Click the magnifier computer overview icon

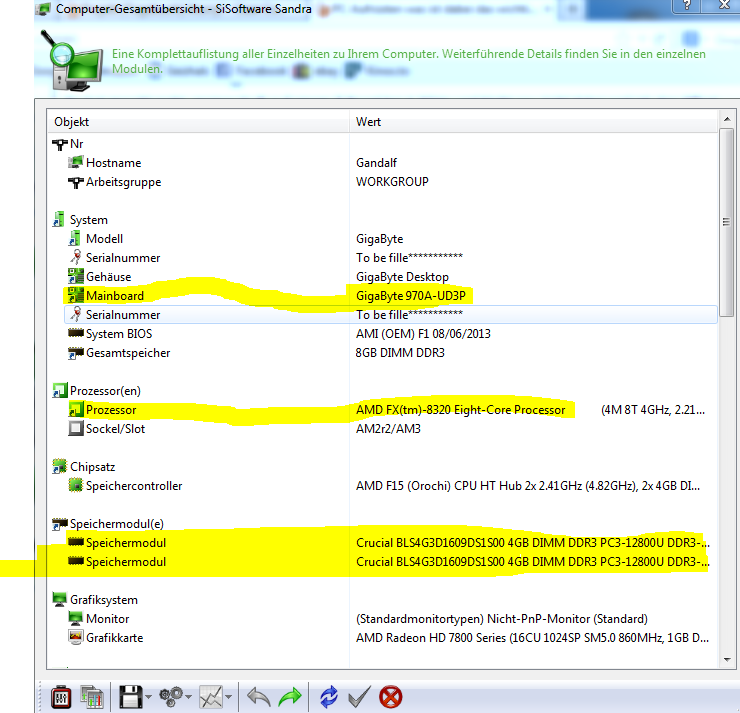[72, 61]
